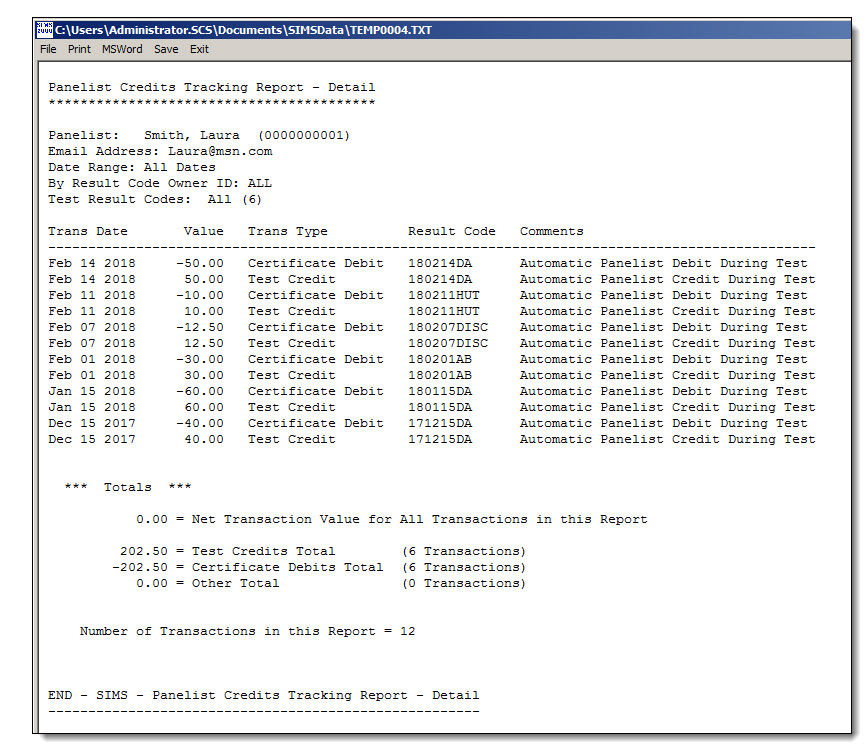This screenshot has height=749, width=867.
Task: Click the 30.00 Test Credit value
Action: [204, 376]
